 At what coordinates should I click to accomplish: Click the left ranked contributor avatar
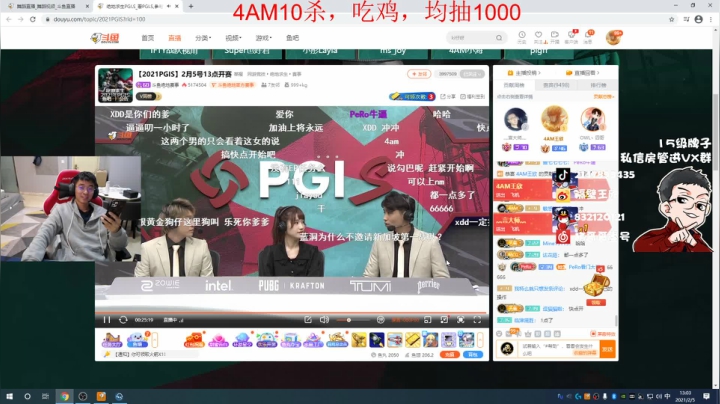pos(515,120)
